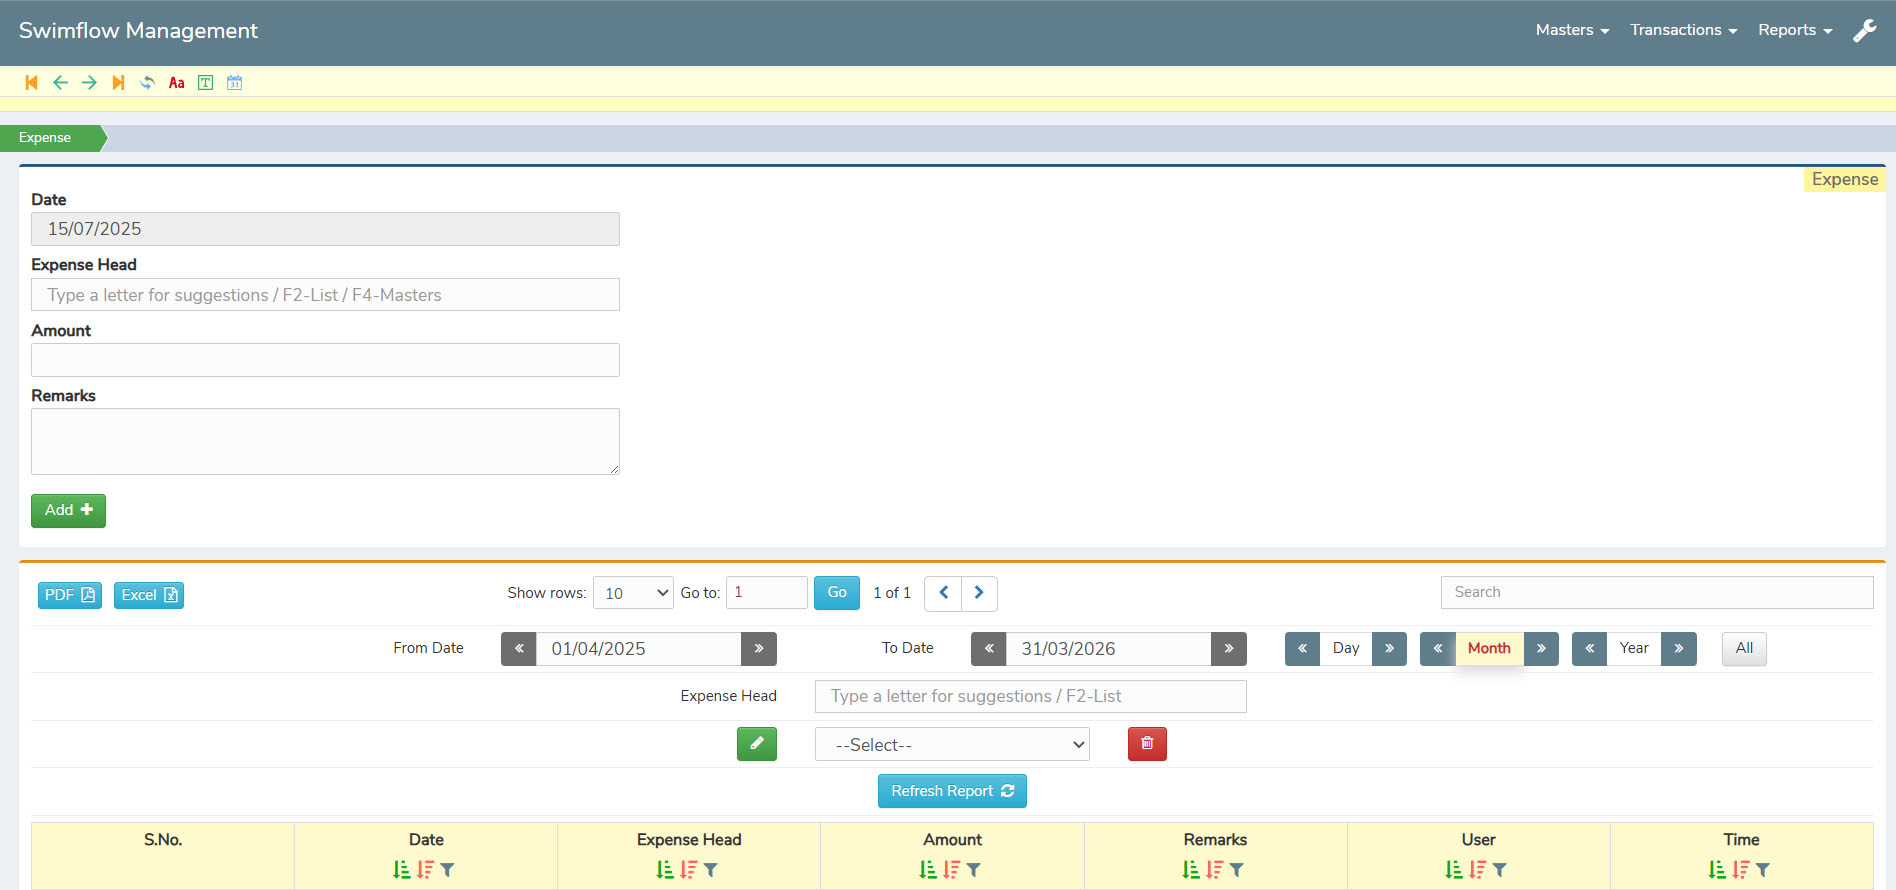Image resolution: width=1896 pixels, height=890 pixels.
Task: Click the last record navigation icon
Action: pyautogui.click(x=118, y=83)
